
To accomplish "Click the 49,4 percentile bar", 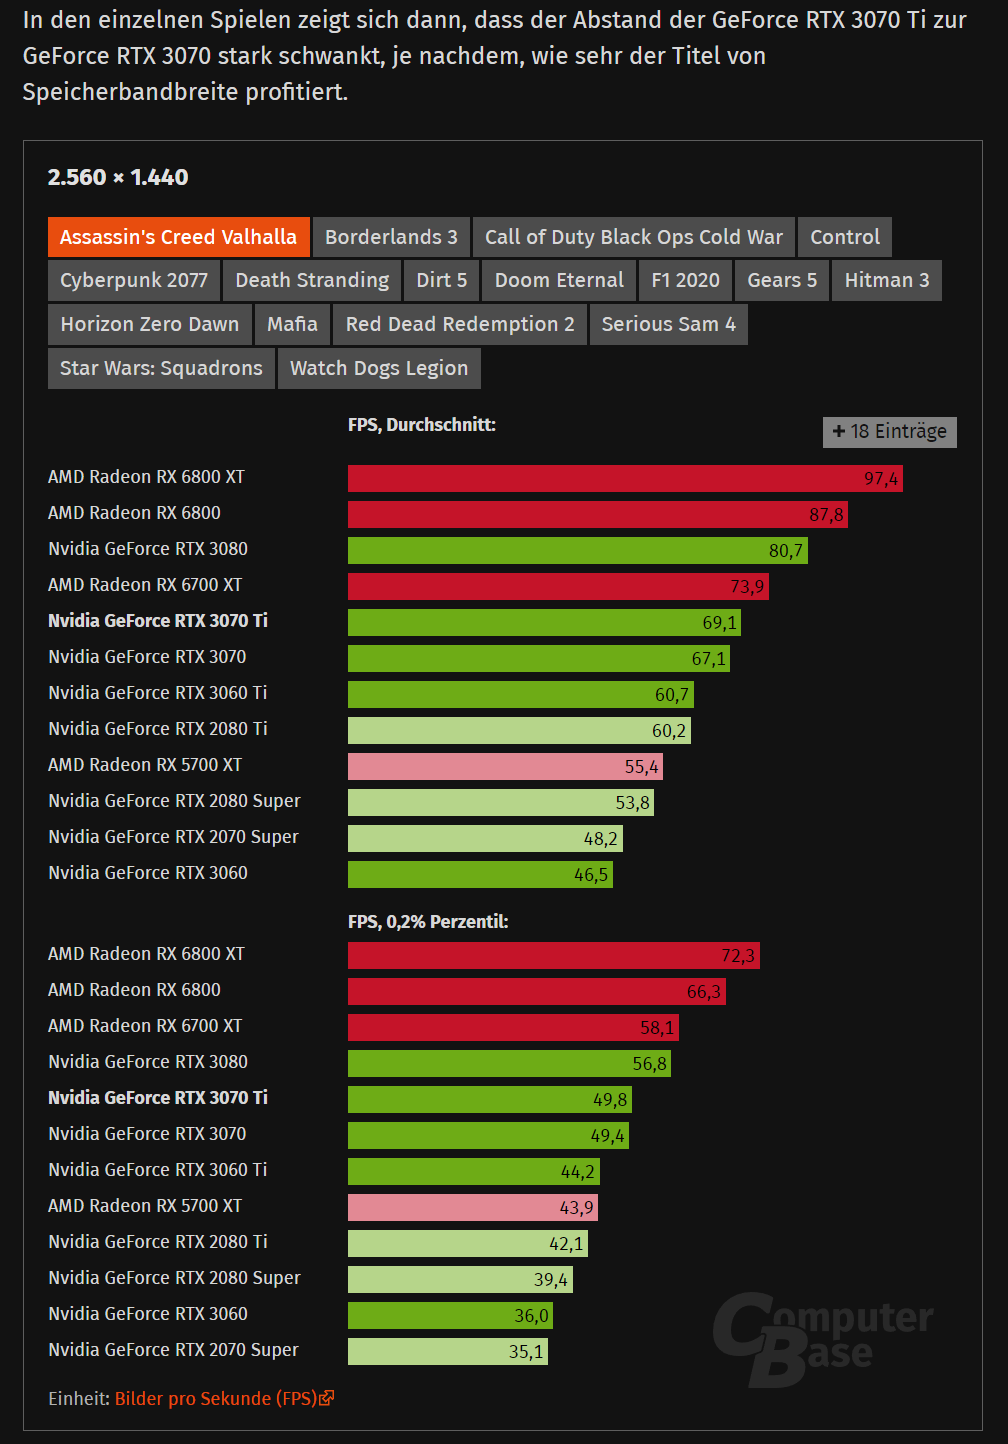I will pos(489,1135).
